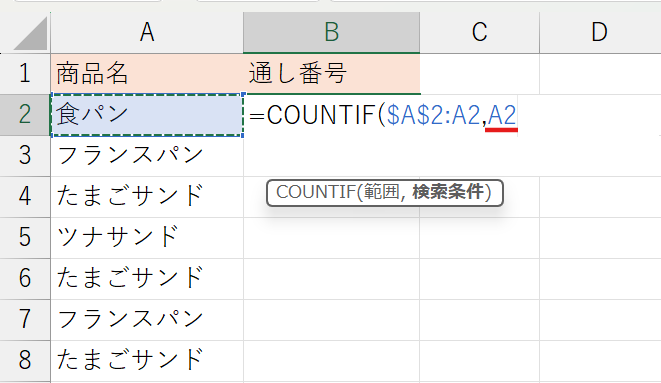Click empty cell D1

coord(600,74)
